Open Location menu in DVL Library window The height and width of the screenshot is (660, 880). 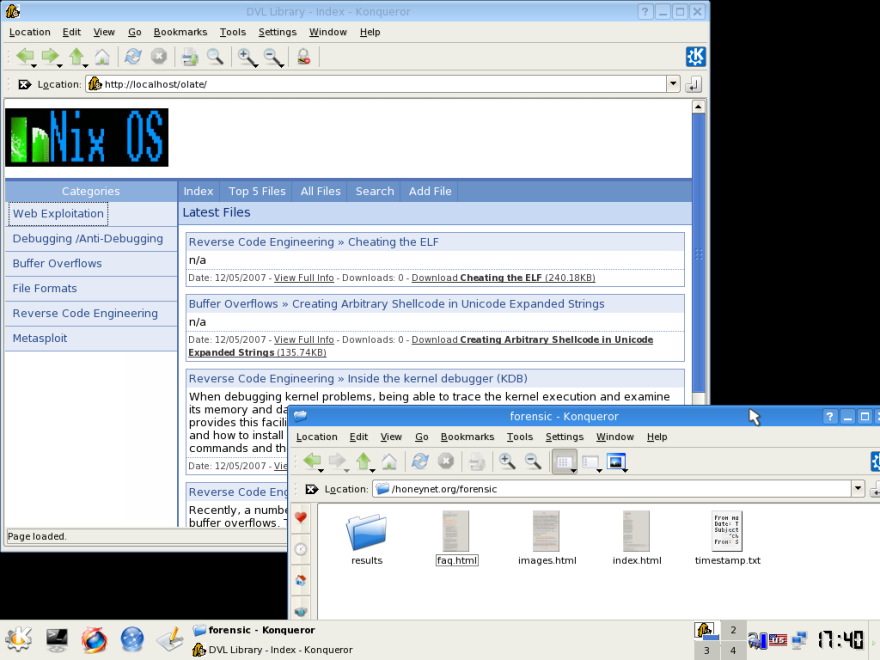30,32
